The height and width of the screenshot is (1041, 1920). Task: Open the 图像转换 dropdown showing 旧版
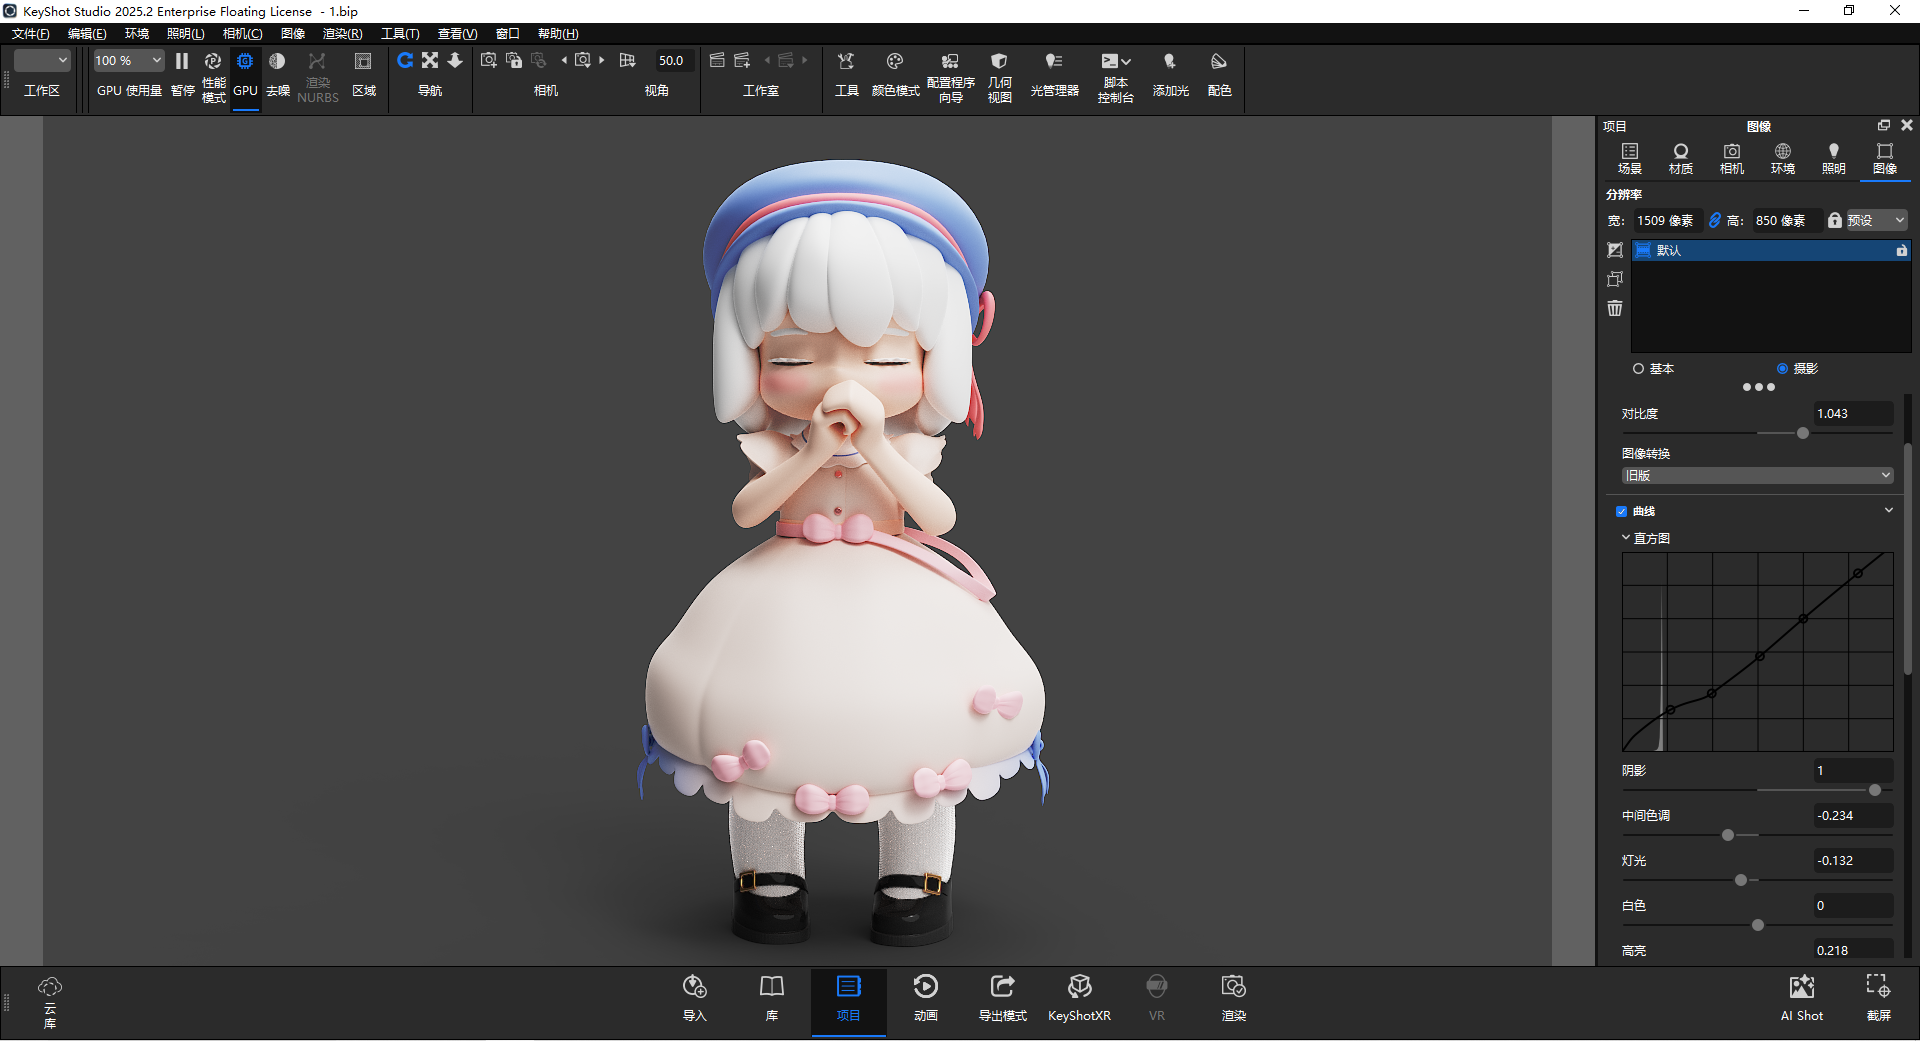1757,476
